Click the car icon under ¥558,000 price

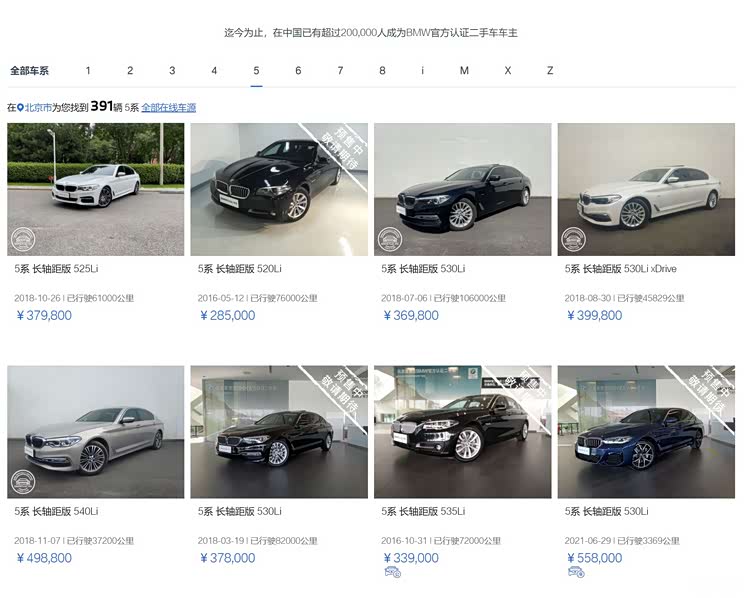576,573
